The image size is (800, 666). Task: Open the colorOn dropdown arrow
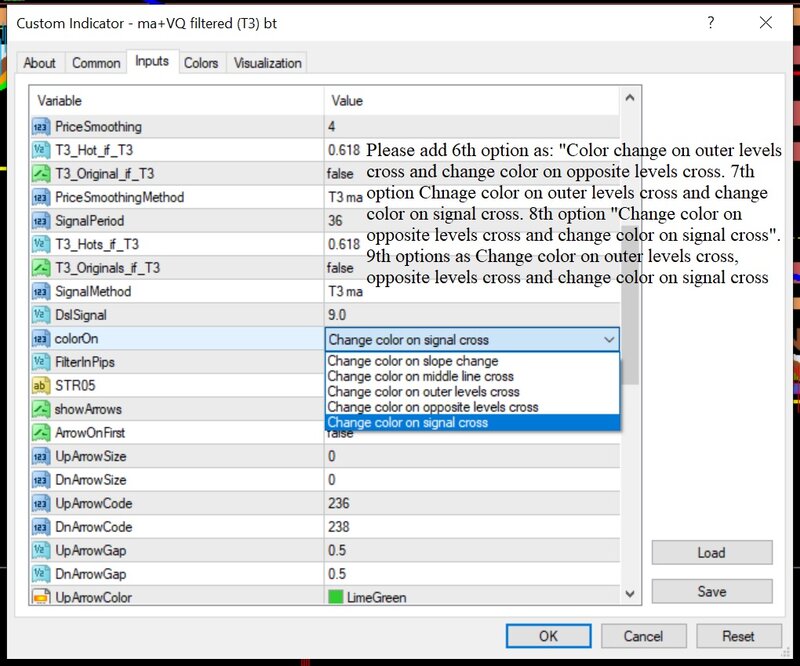[x=609, y=340]
